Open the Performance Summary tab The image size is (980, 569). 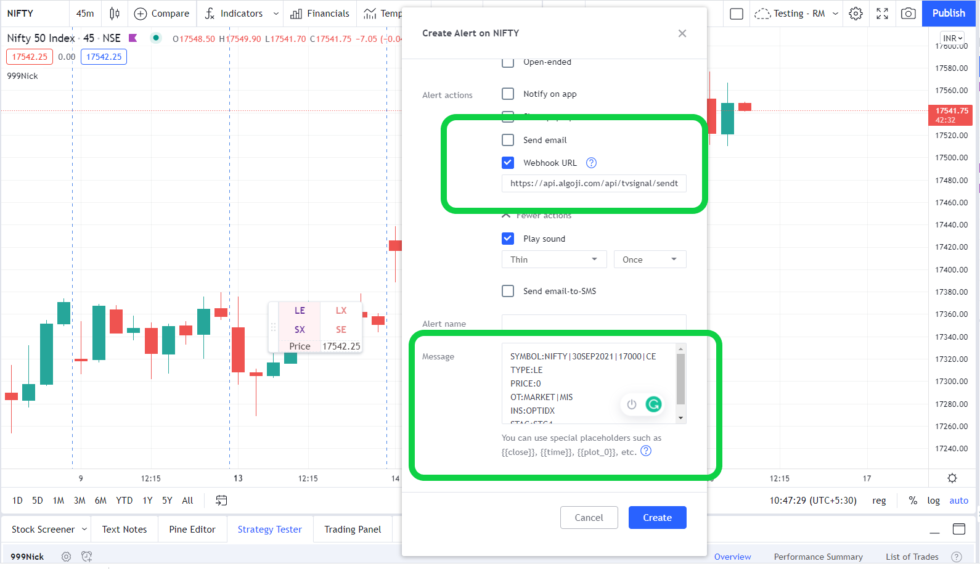click(818, 556)
